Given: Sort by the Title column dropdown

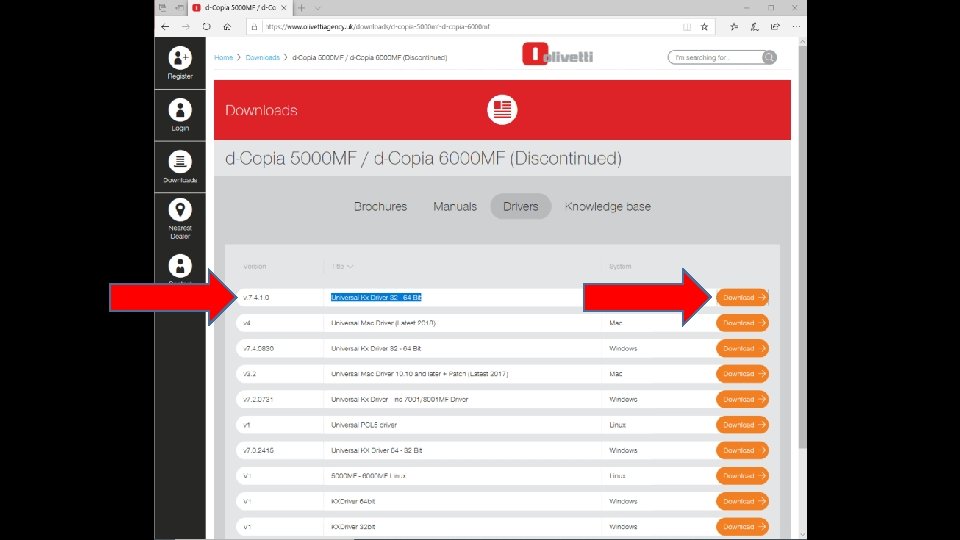Looking at the screenshot, I should click(342, 266).
